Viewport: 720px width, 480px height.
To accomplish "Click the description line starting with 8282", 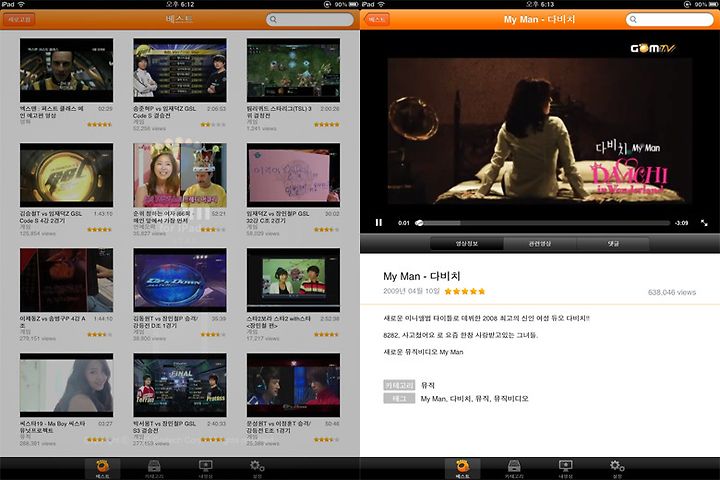I will pyautogui.click(x=460, y=335).
